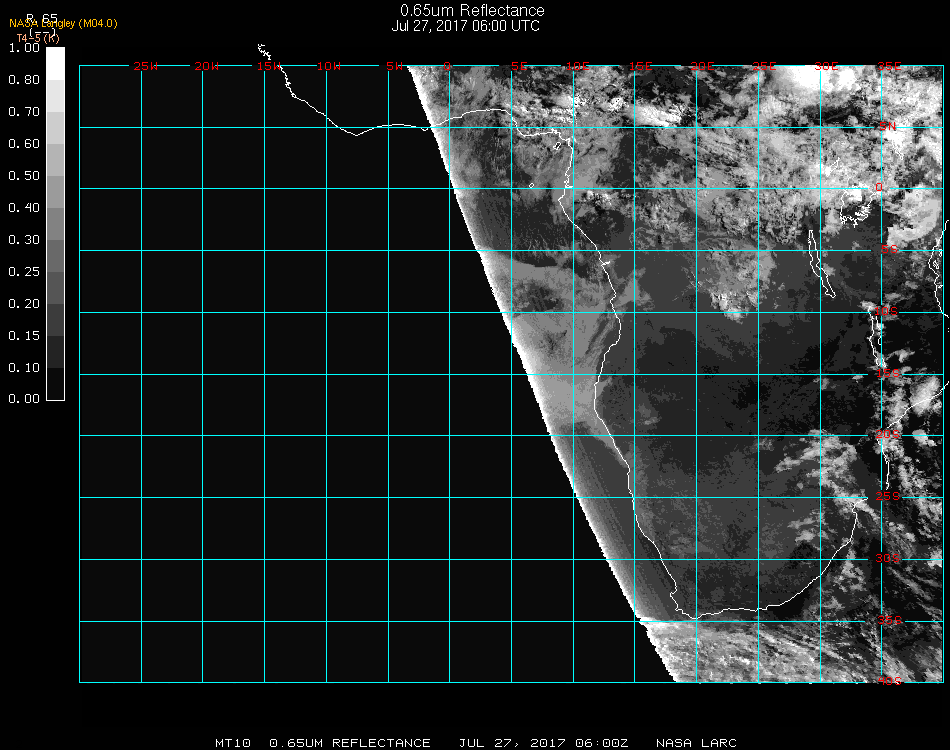
Task: Click the 20S latitude label
Action: point(888,434)
